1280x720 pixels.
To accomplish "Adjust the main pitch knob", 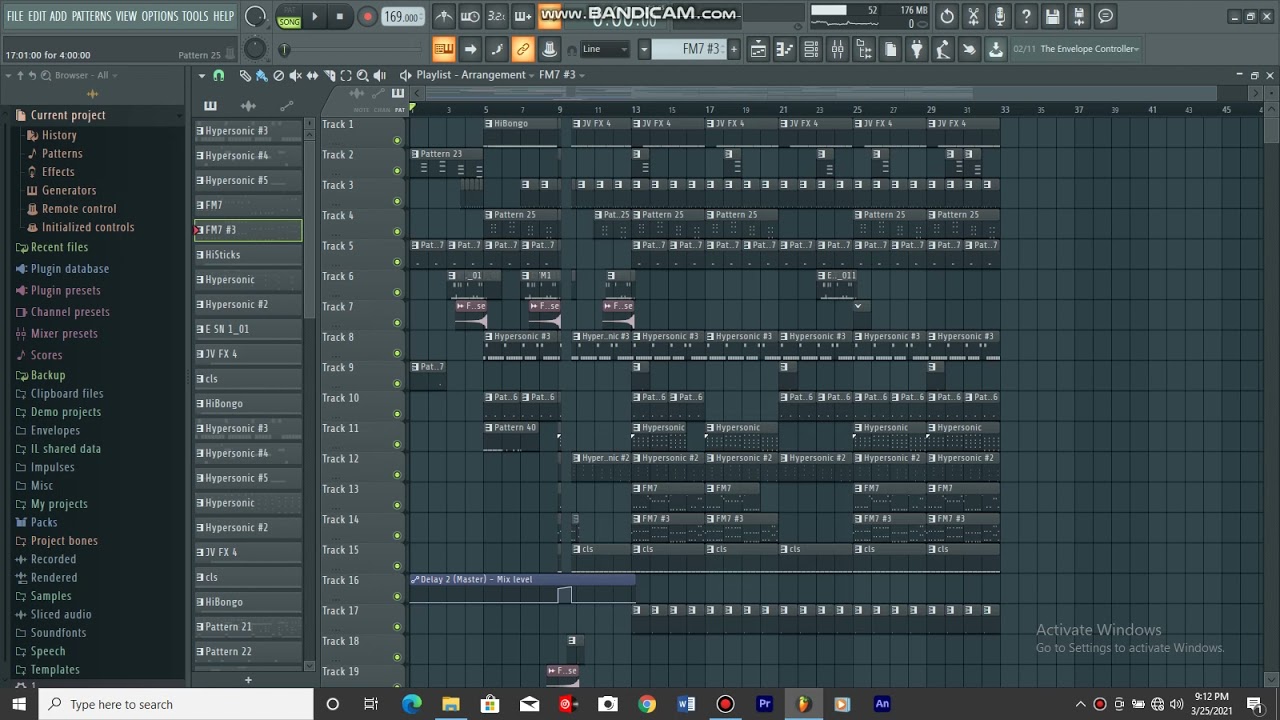I will pos(255,48).
